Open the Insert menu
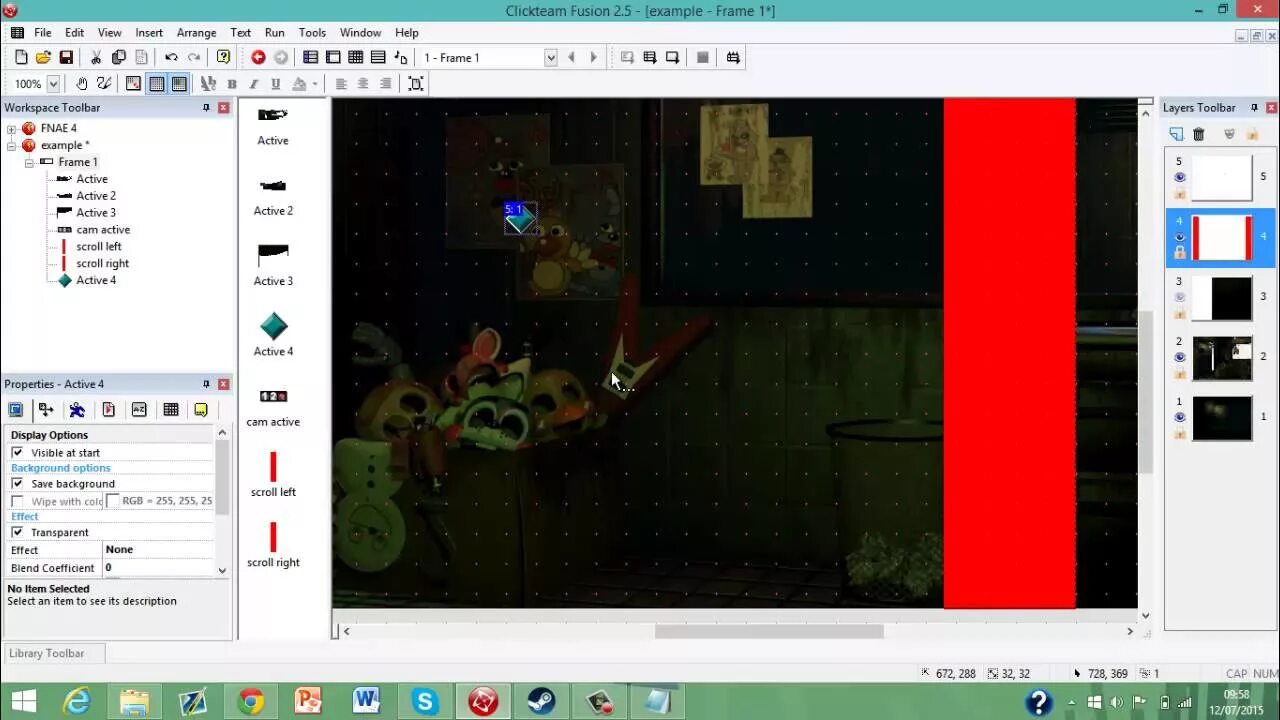The image size is (1280, 720). (x=149, y=32)
